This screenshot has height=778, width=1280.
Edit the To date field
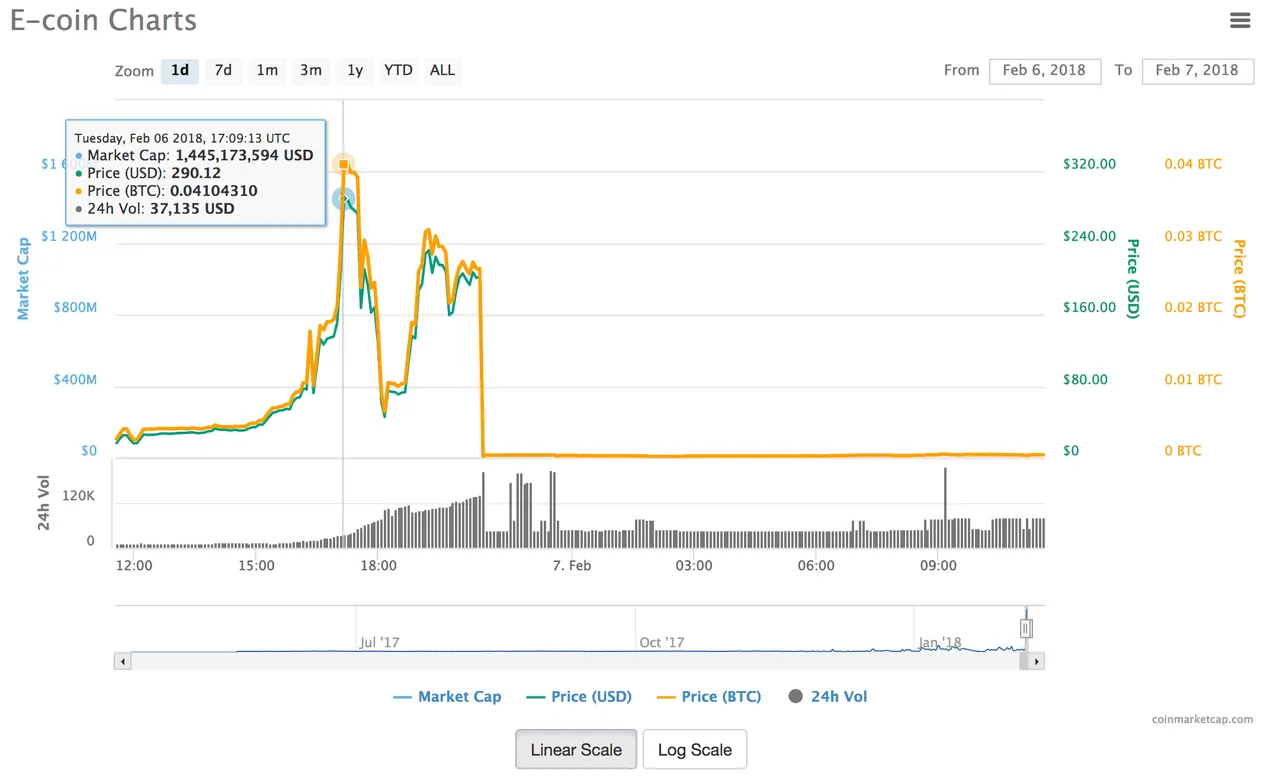point(1197,70)
